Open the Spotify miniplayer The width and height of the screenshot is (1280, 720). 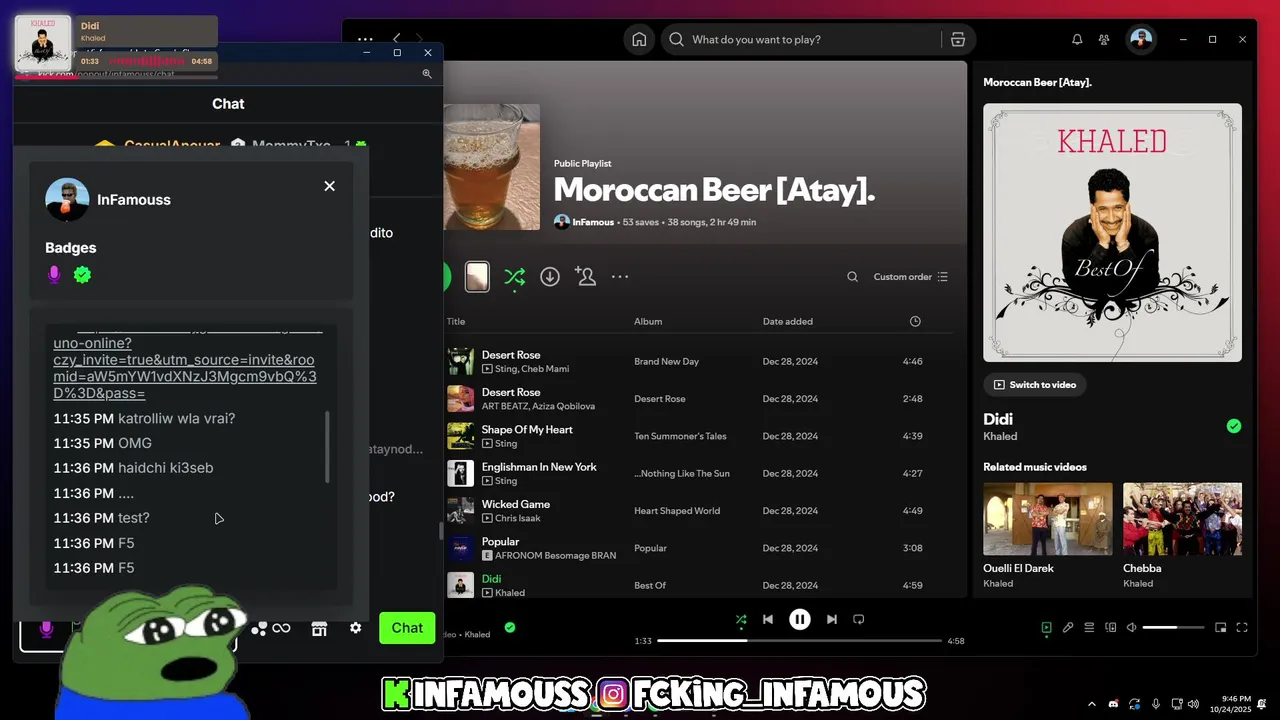(x=1221, y=628)
